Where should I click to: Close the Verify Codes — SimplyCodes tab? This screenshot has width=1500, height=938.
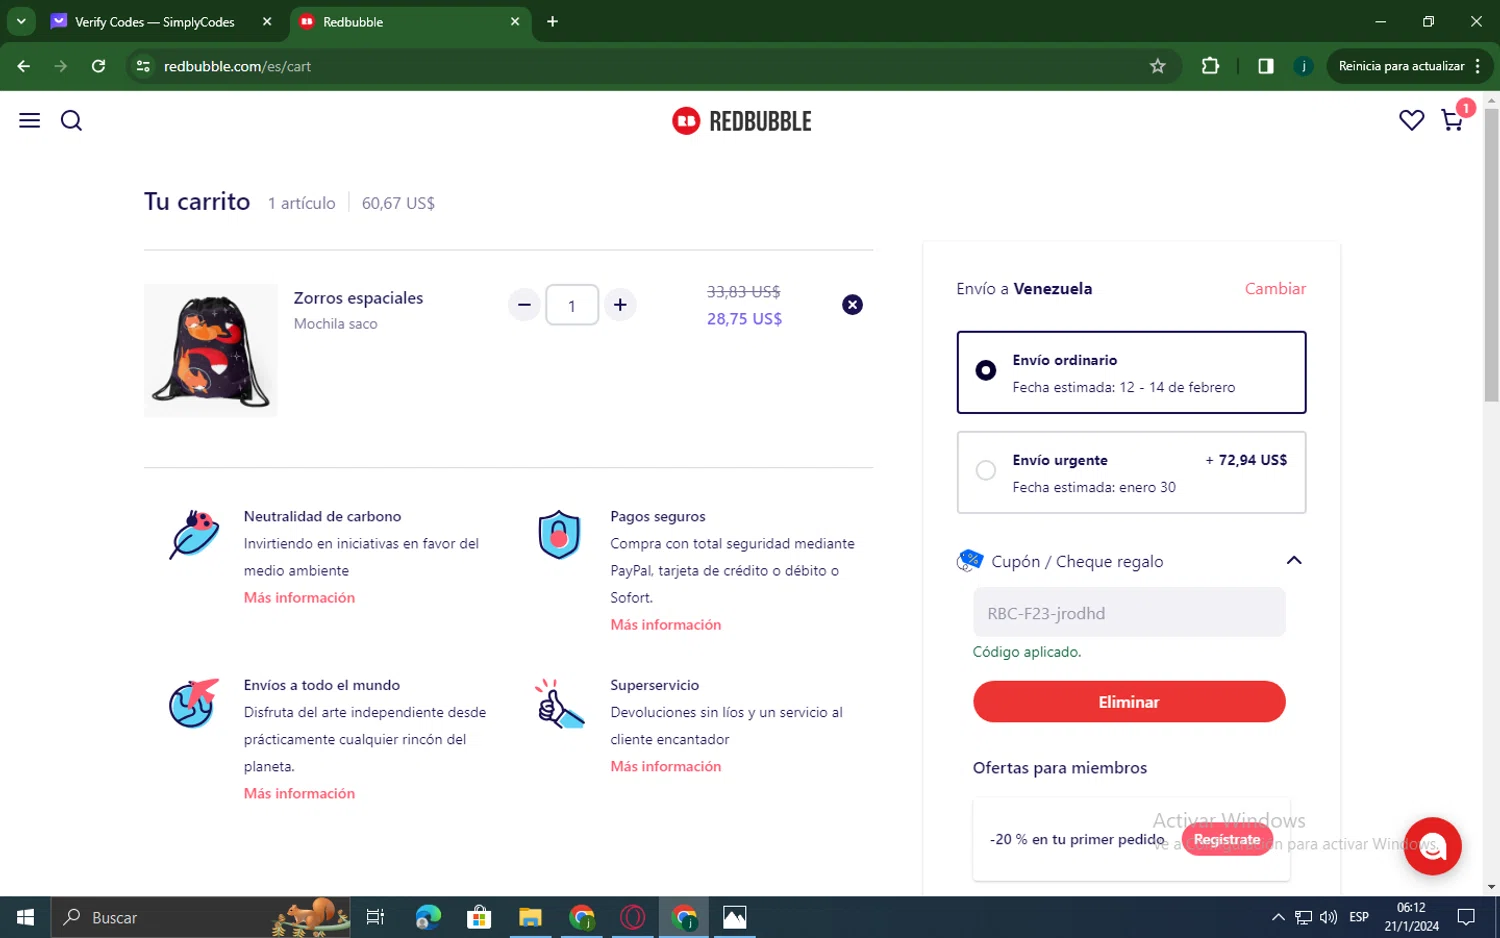267,22
